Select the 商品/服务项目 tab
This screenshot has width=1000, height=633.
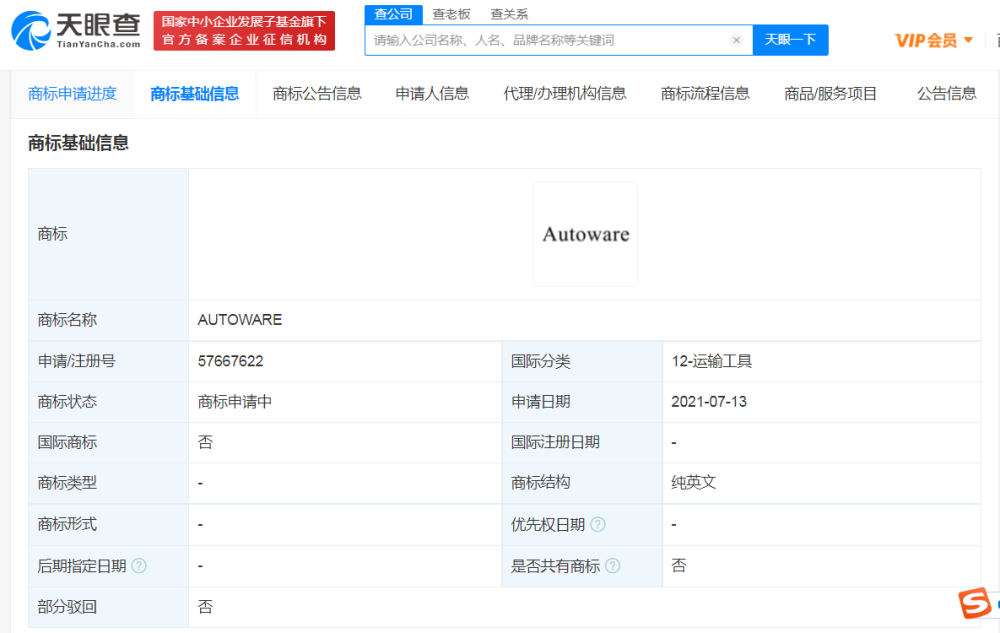tap(830, 94)
